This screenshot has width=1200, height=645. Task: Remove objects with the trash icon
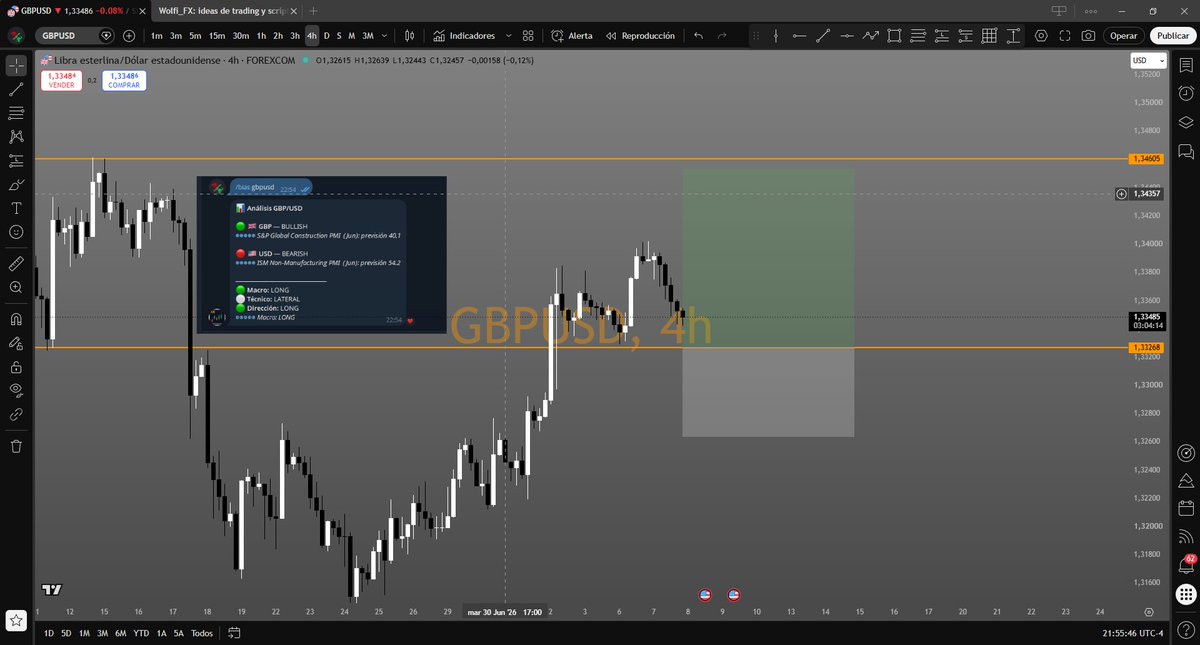point(16,446)
